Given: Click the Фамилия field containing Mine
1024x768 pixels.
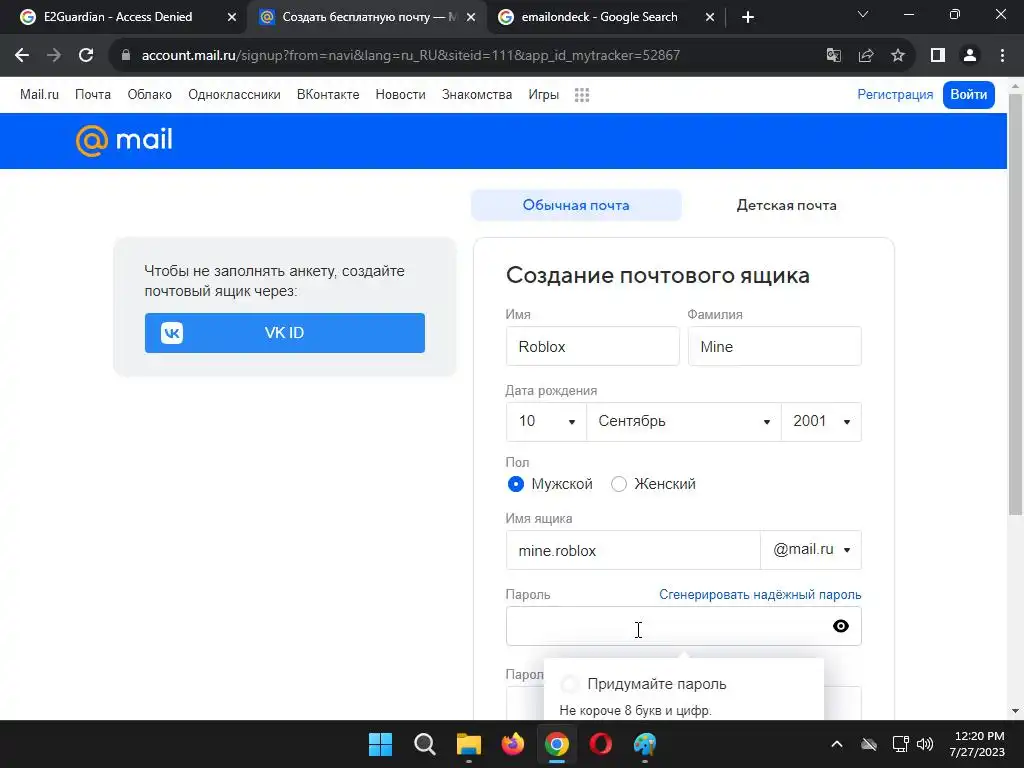Looking at the screenshot, I should click(x=775, y=346).
